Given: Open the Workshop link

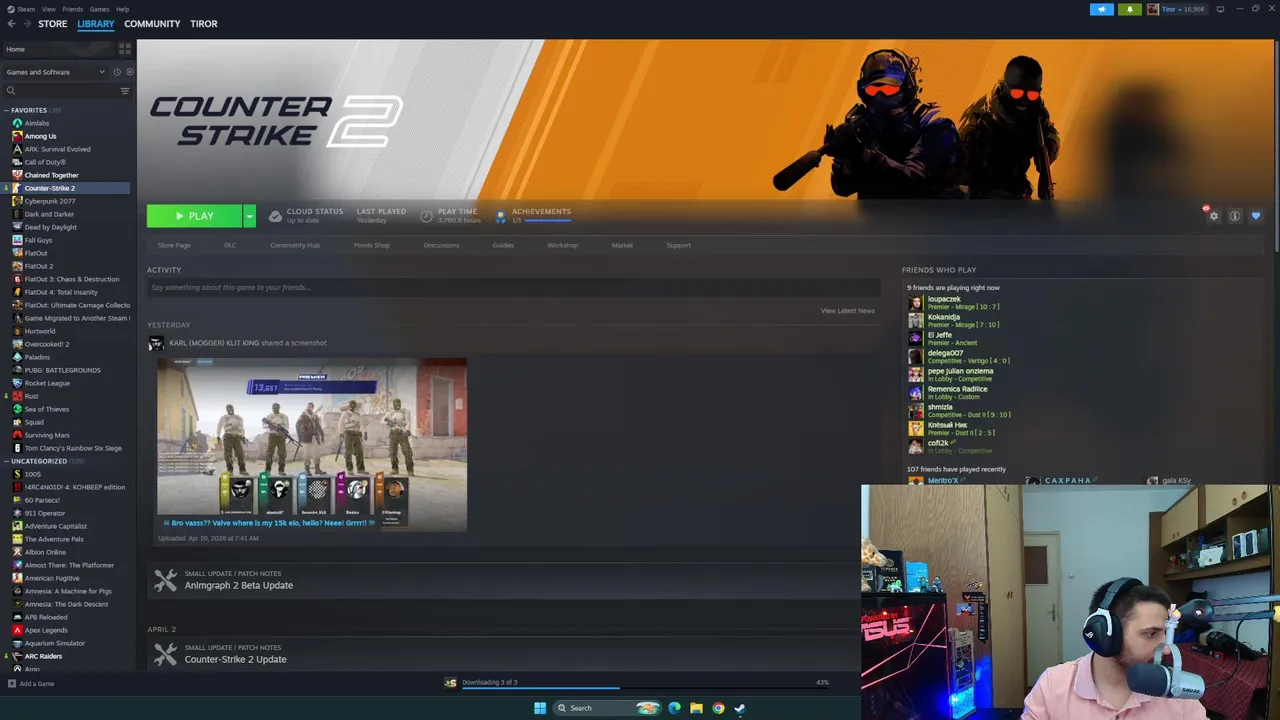Looking at the screenshot, I should click(x=562, y=245).
